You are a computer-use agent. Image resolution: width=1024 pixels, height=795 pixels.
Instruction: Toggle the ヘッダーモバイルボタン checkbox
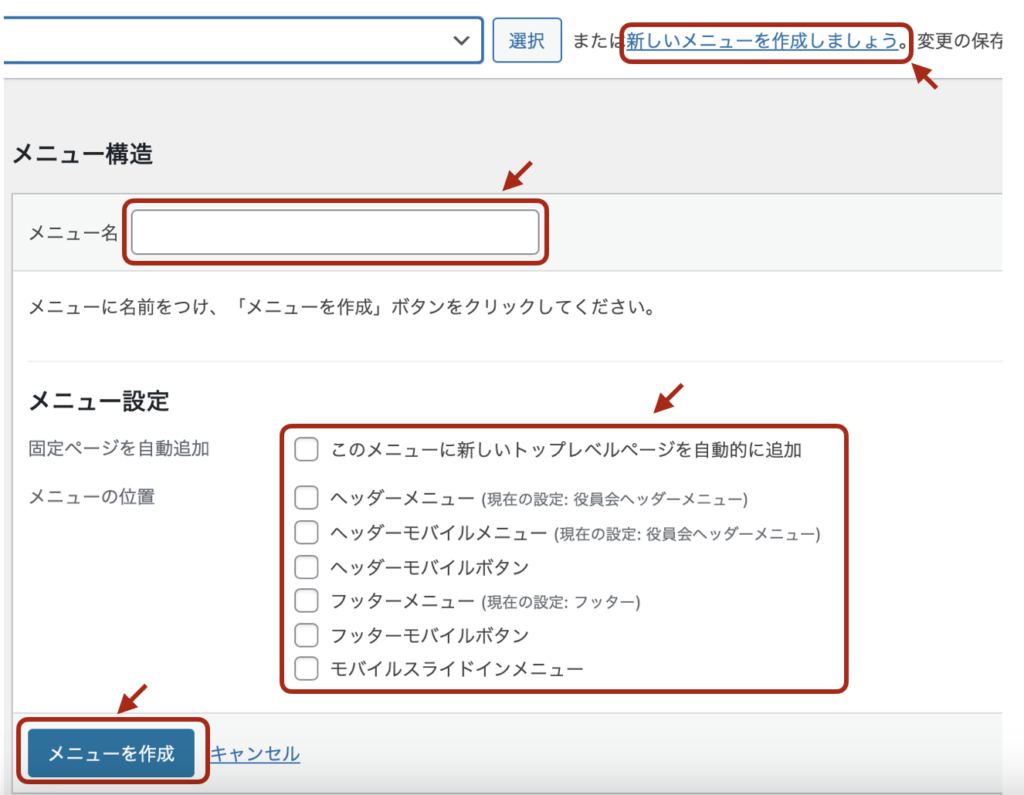click(x=307, y=567)
